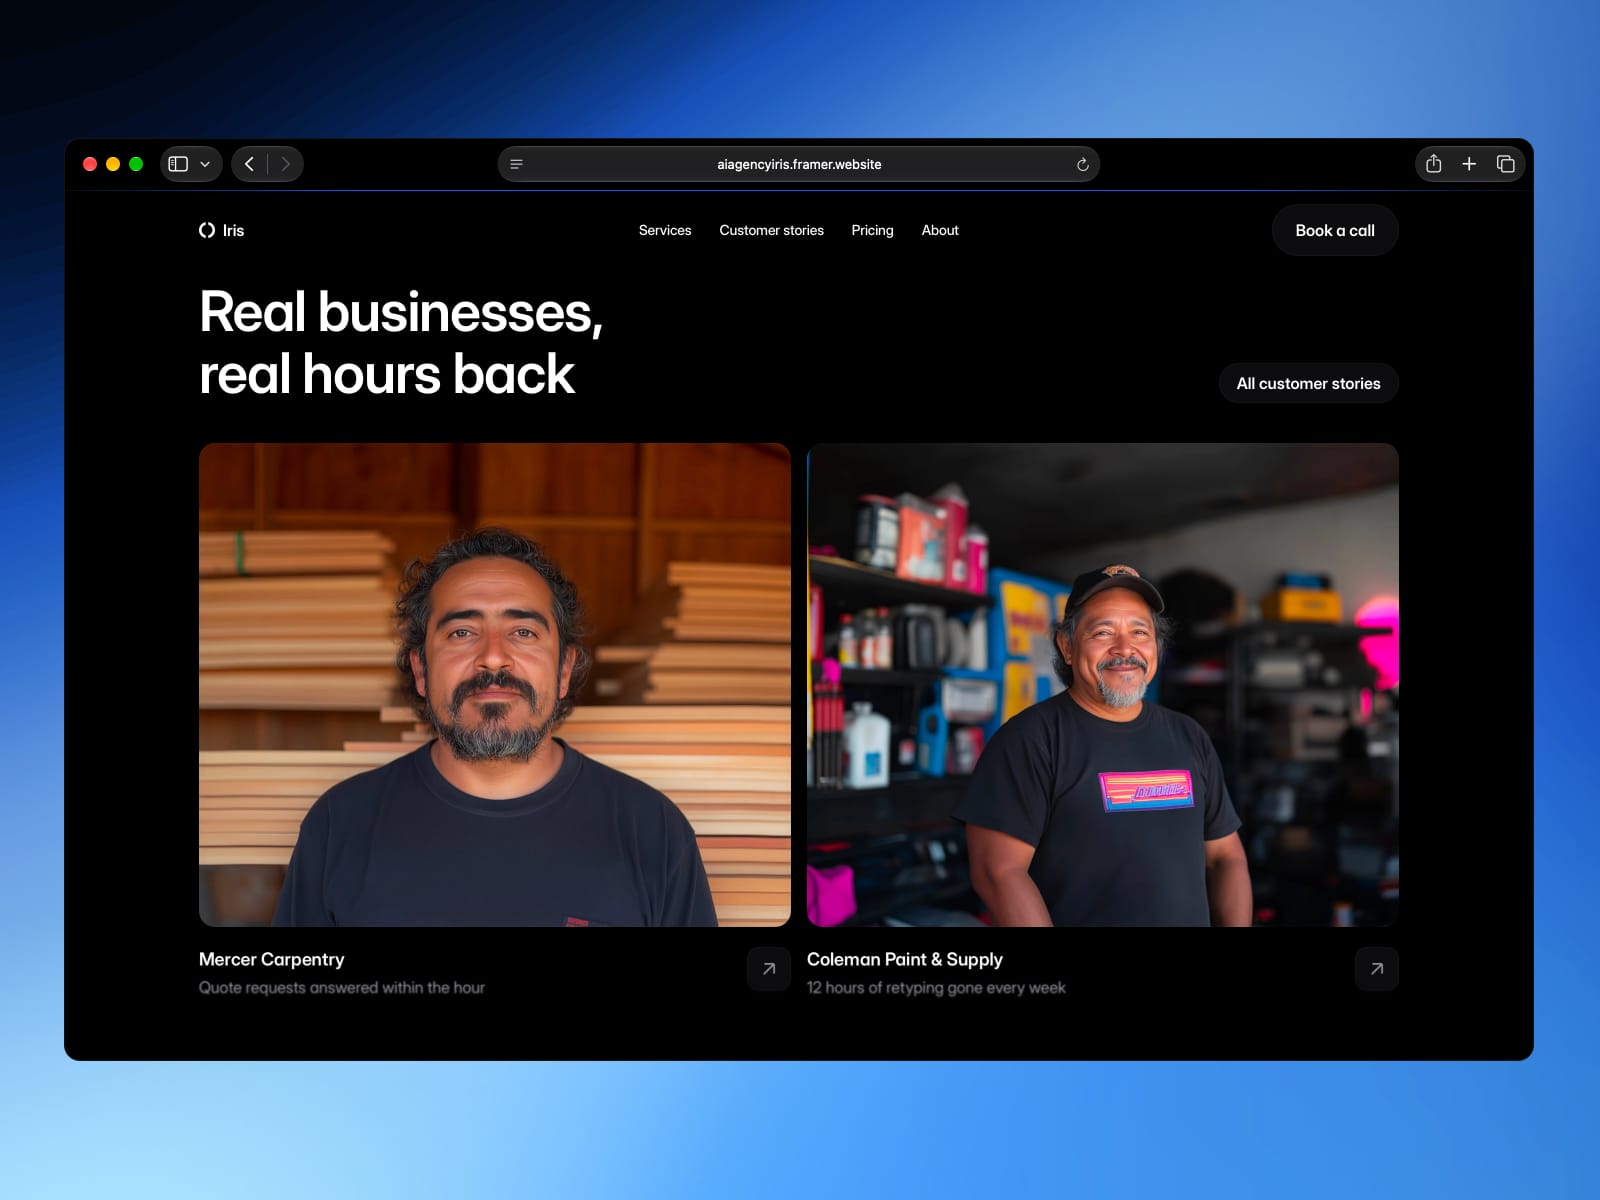1600x1200 pixels.
Task: Open the Share icon in toolbar
Action: tap(1434, 164)
